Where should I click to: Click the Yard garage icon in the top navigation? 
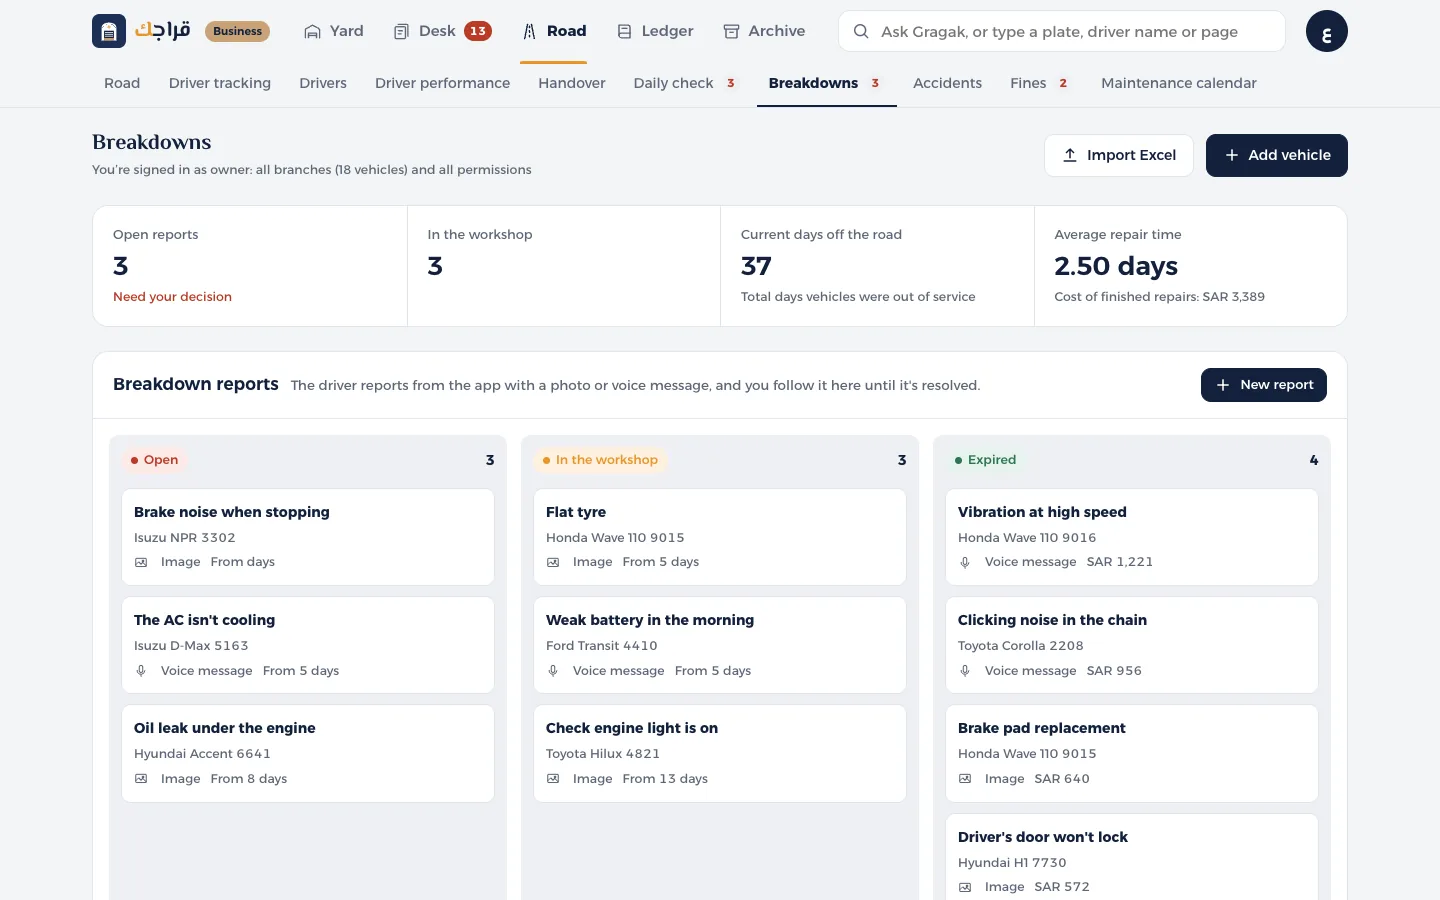(312, 32)
